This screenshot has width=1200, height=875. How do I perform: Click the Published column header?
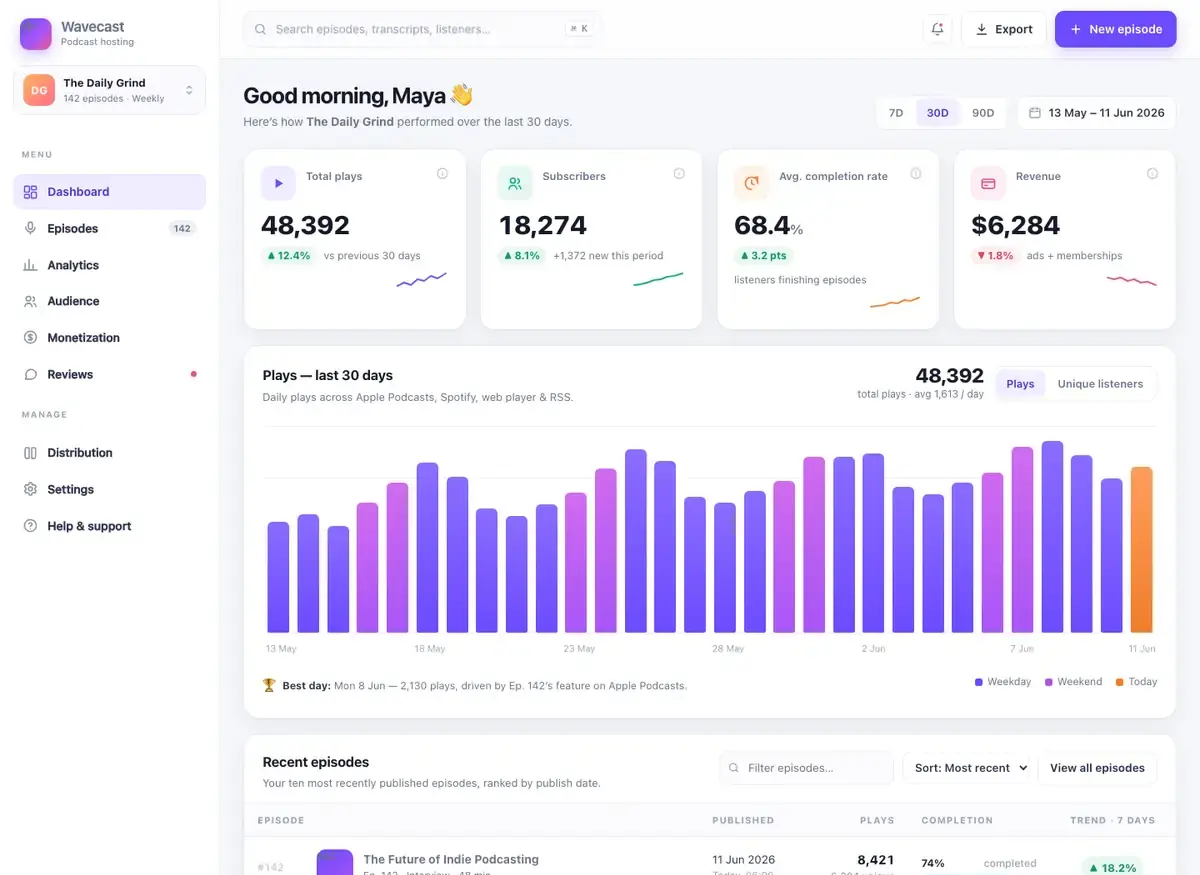coord(743,820)
